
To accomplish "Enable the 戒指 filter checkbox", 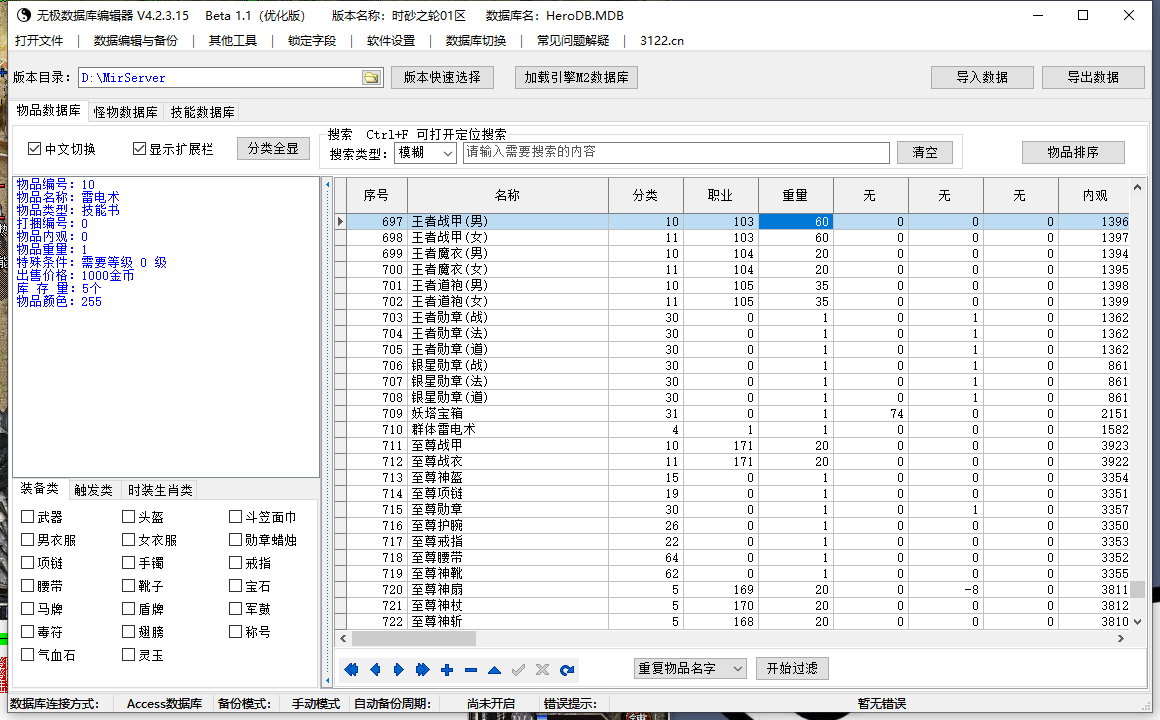I will pos(236,562).
